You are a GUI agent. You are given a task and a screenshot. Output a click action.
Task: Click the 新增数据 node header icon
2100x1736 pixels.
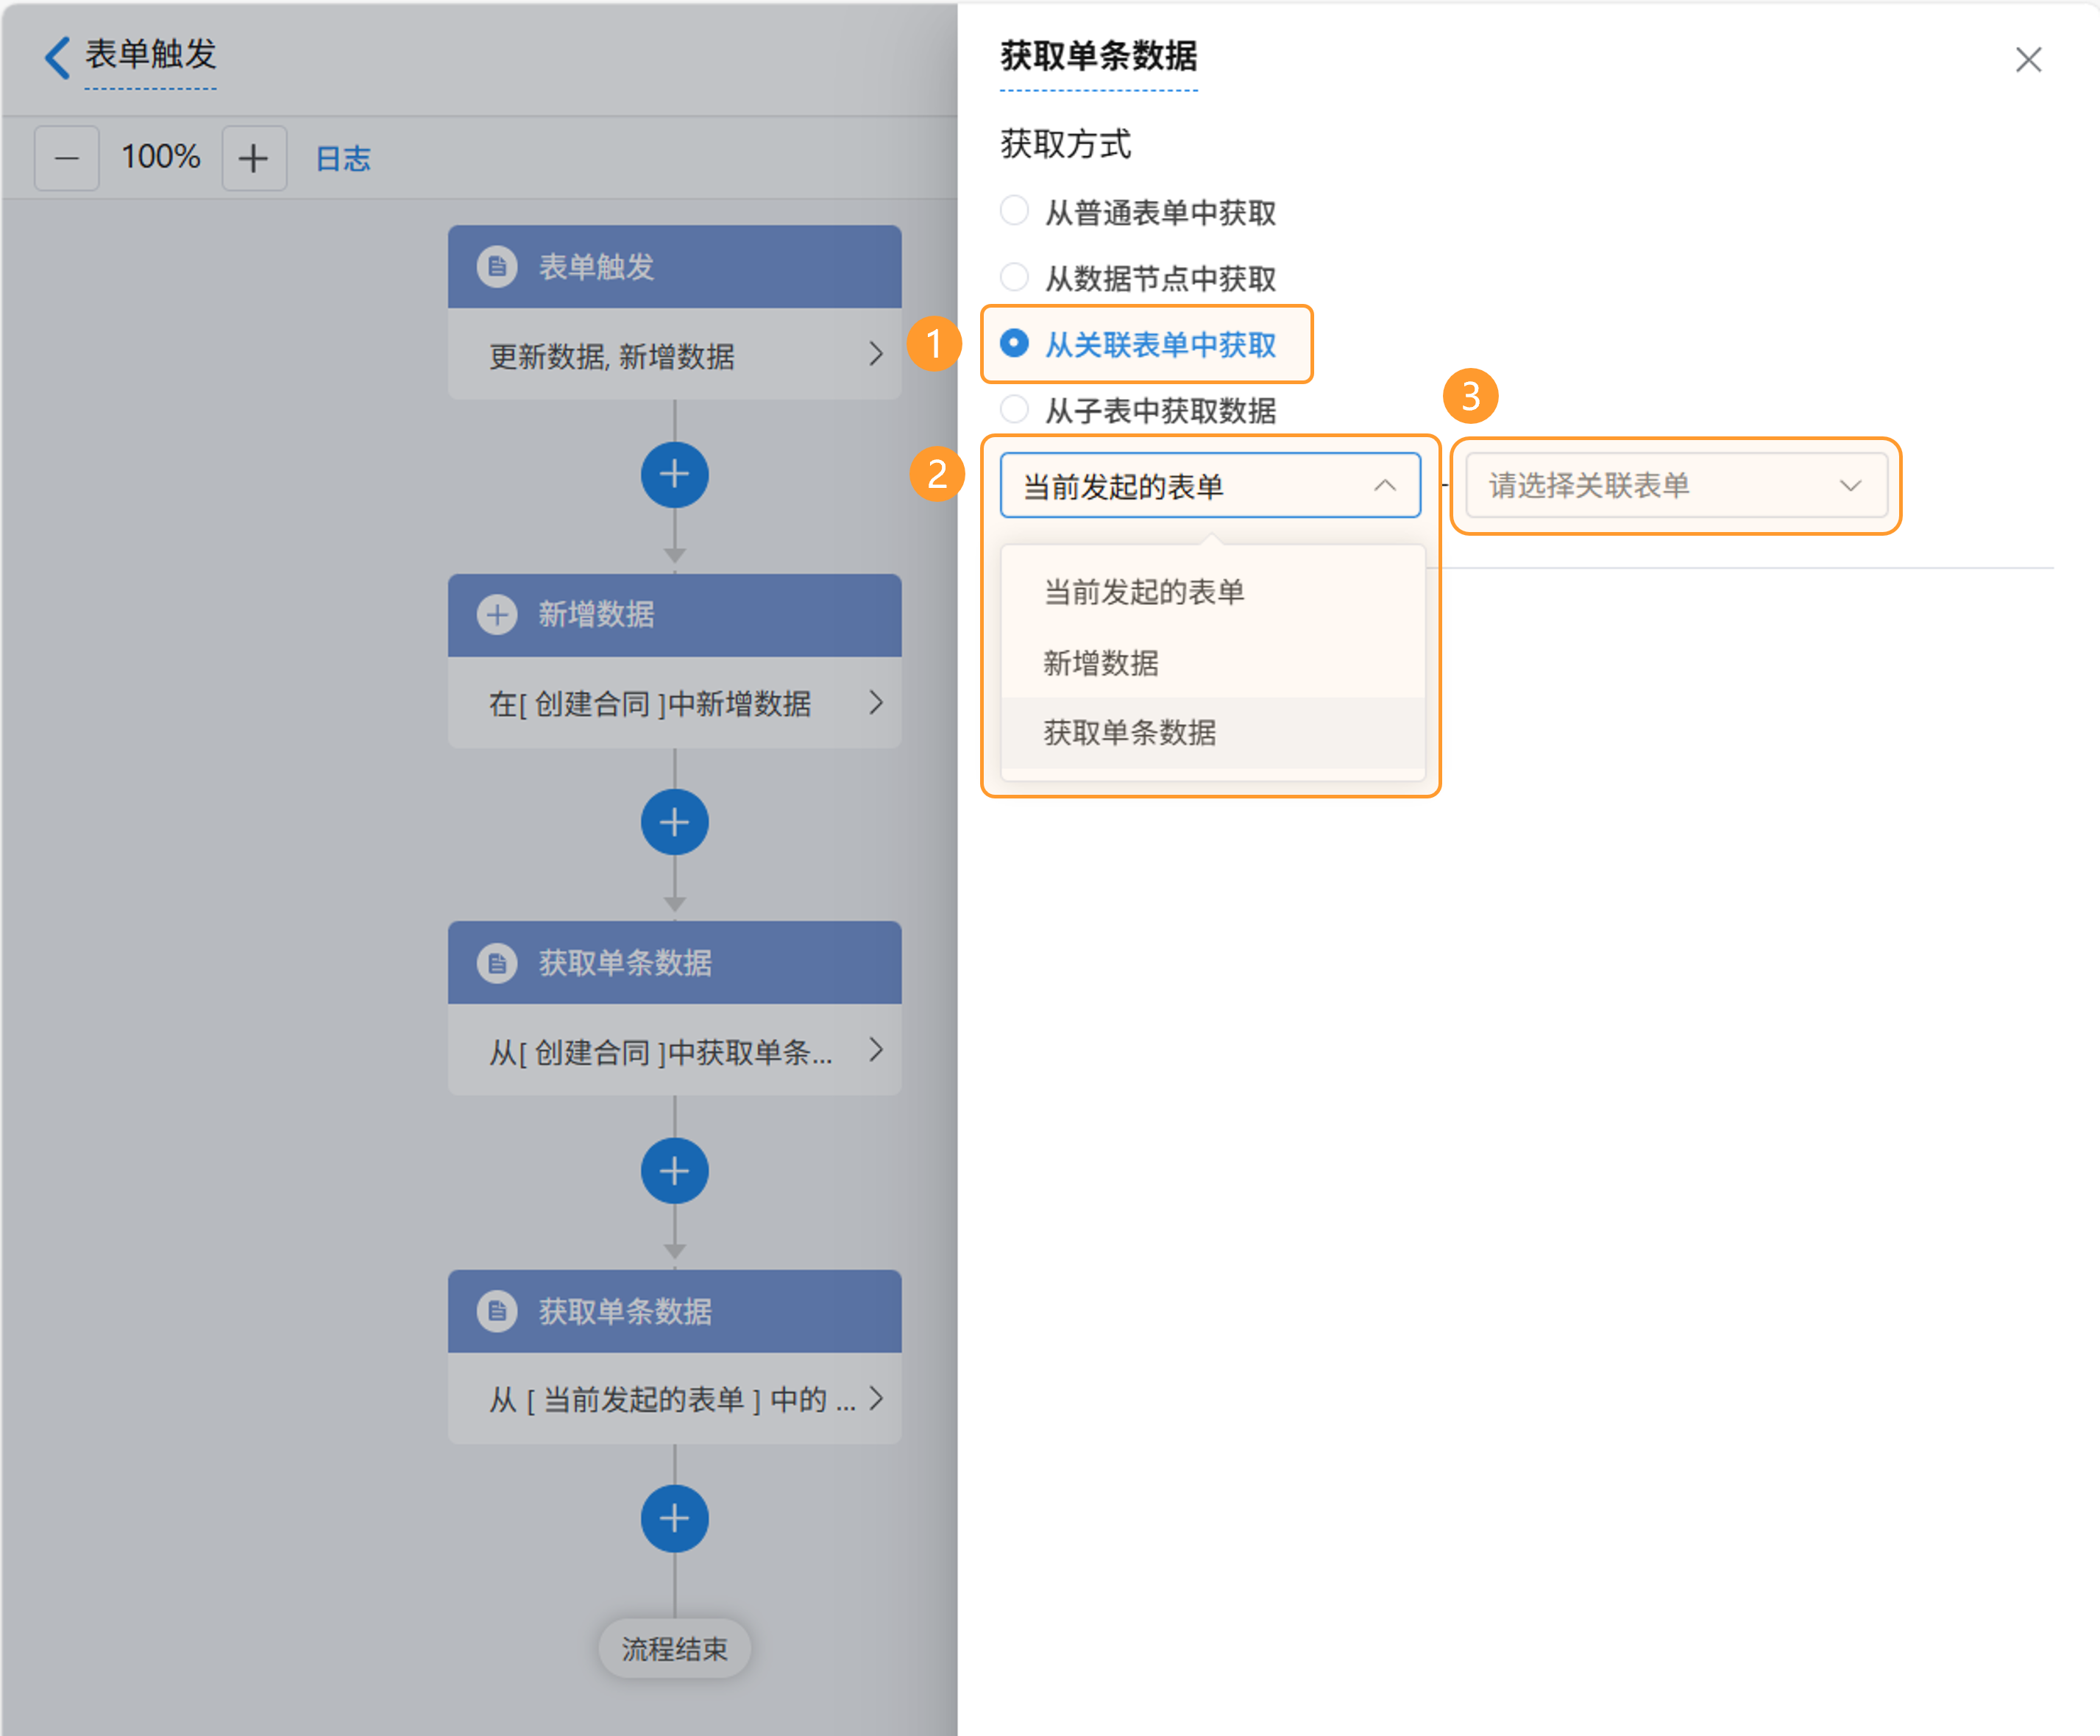click(x=497, y=614)
